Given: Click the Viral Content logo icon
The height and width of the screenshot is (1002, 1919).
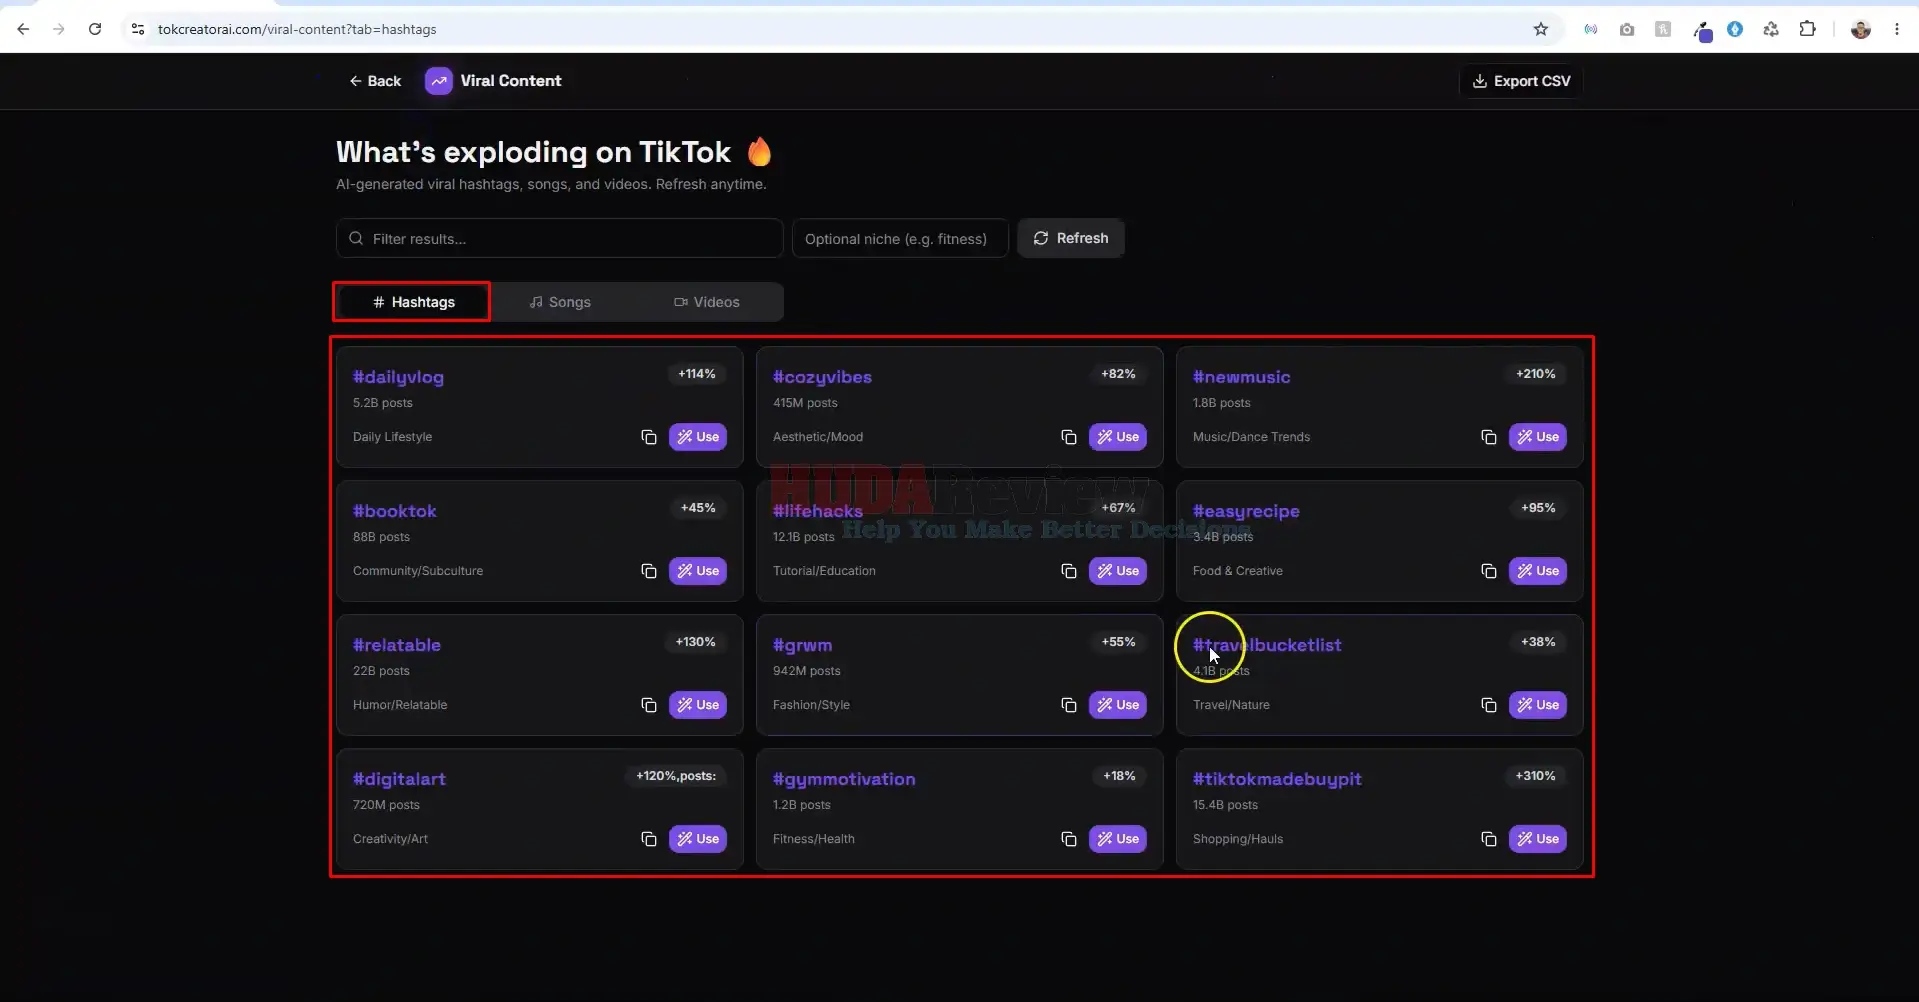Looking at the screenshot, I should 439,81.
